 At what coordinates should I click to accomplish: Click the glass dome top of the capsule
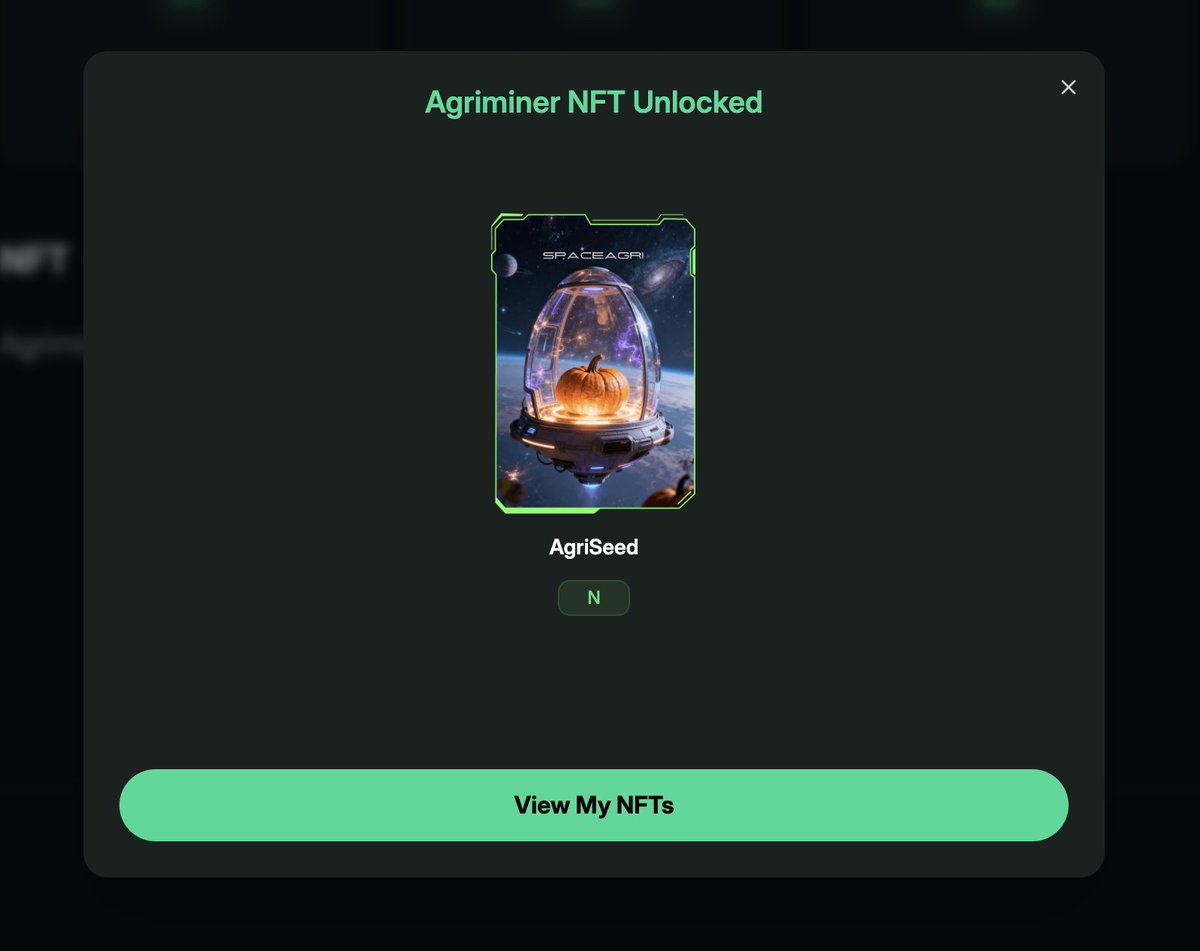pos(593,283)
